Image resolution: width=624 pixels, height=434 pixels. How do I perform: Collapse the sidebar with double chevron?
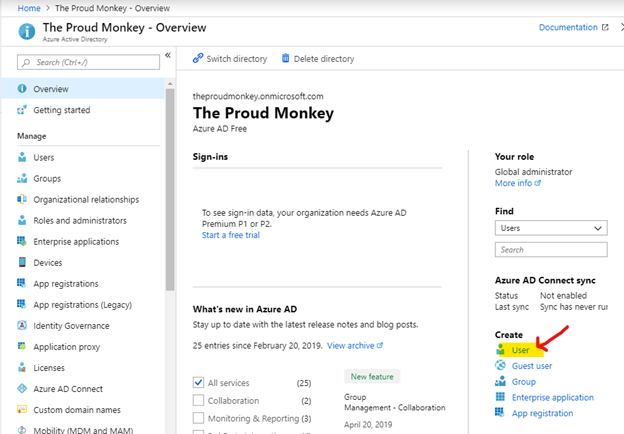pos(168,55)
